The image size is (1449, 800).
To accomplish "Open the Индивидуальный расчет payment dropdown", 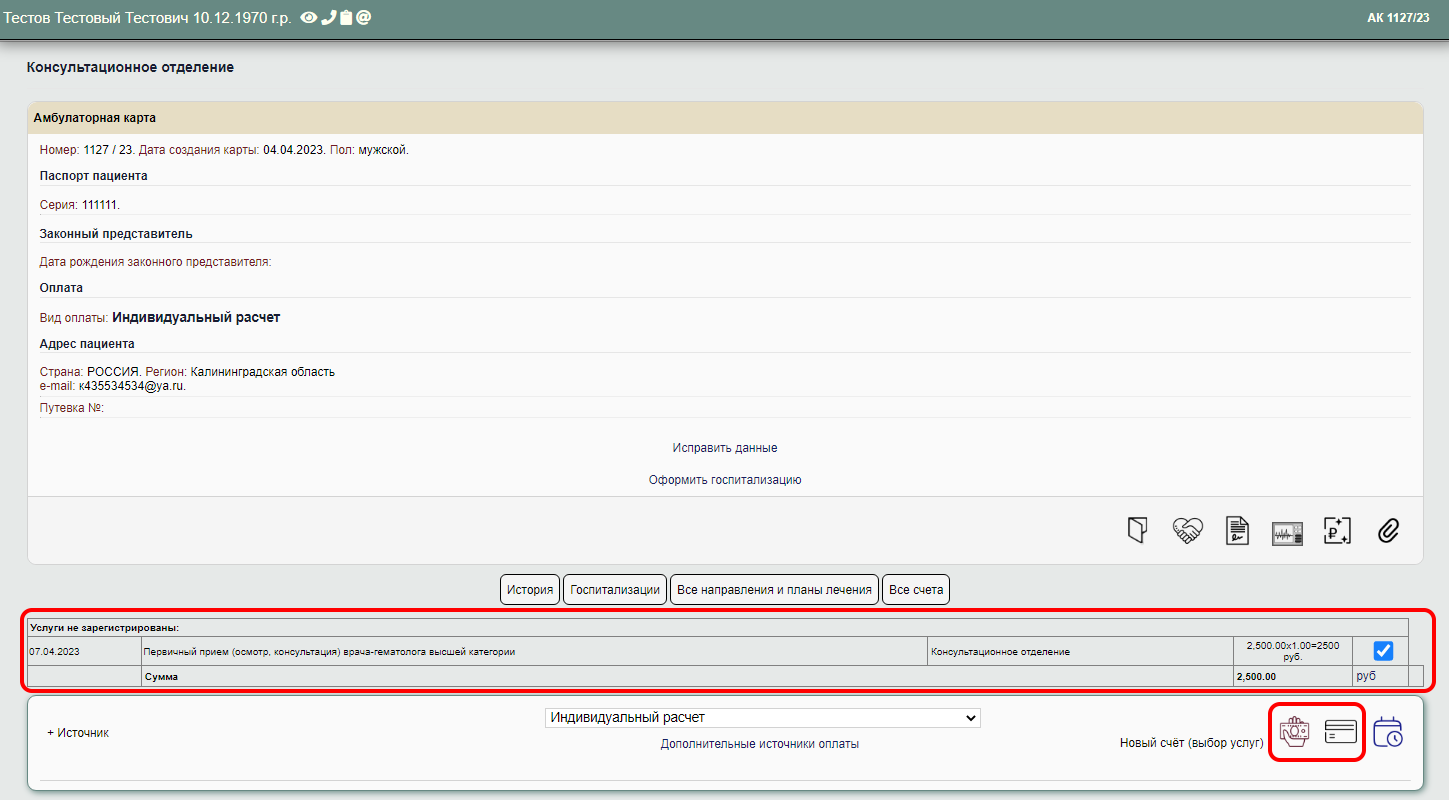I will [x=762, y=718].
